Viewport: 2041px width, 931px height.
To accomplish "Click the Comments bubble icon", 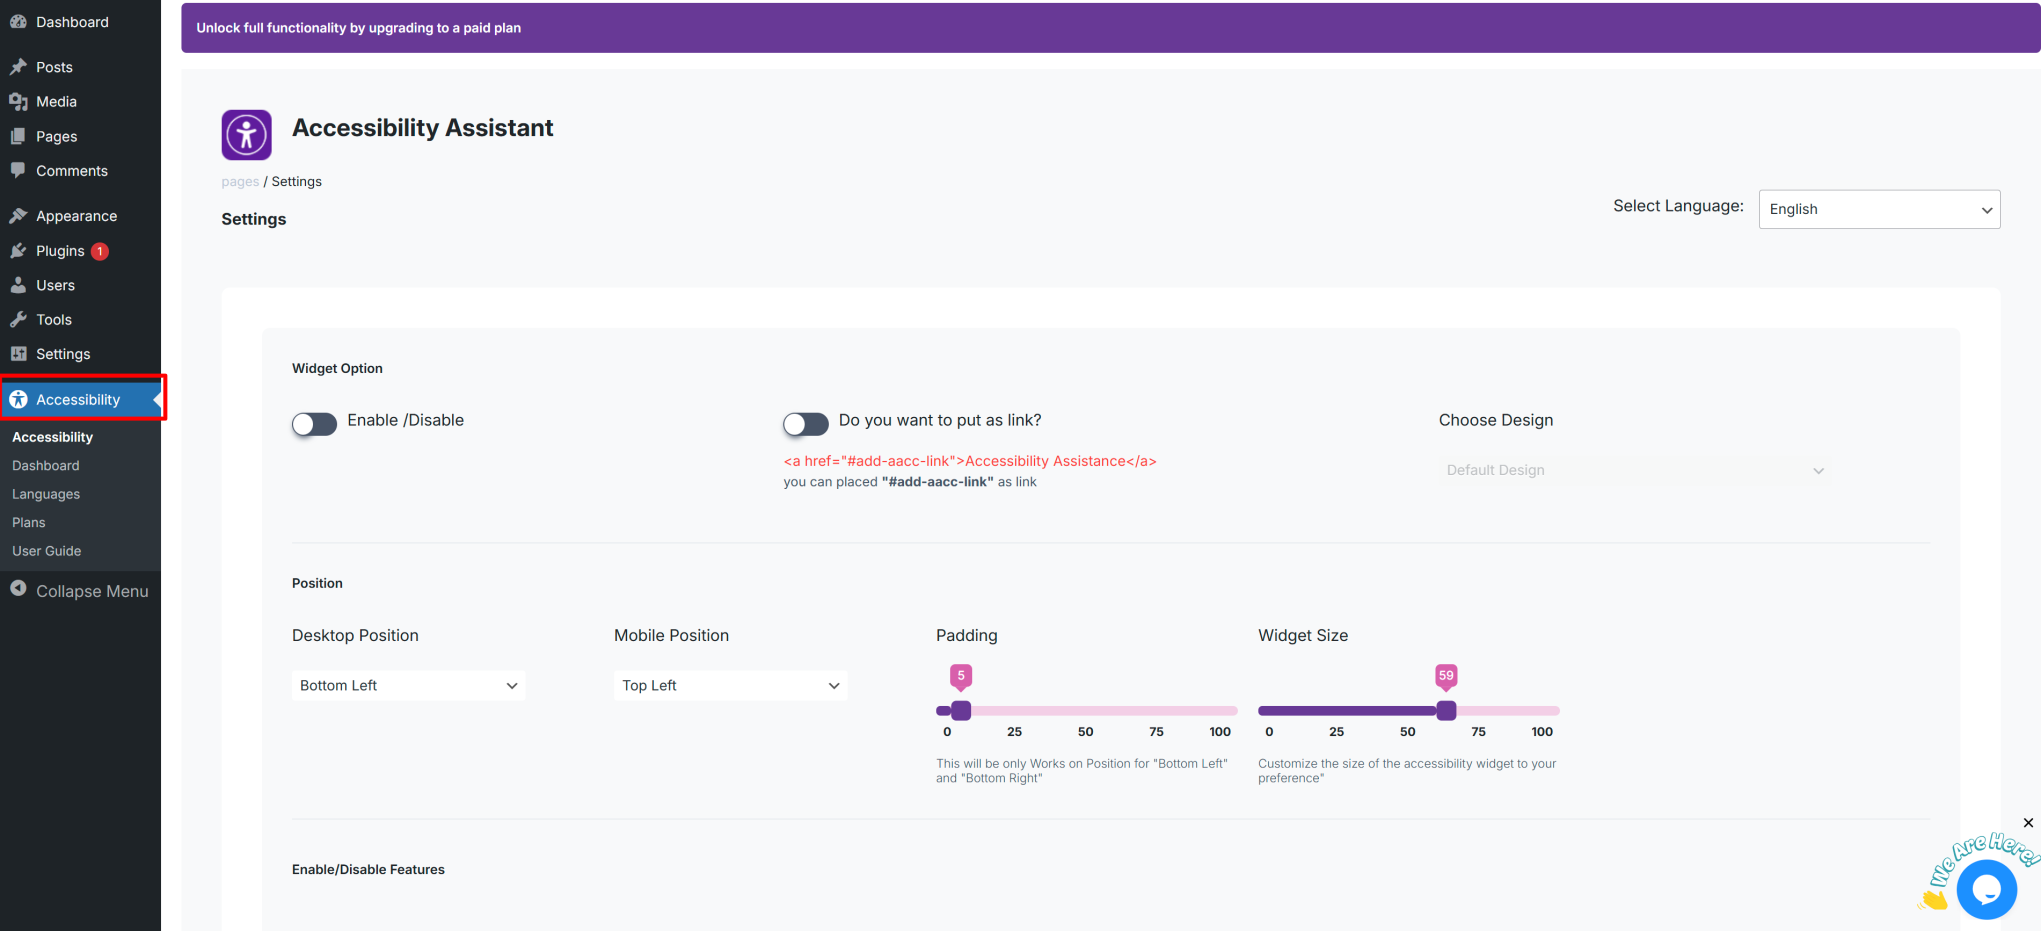I will [18, 171].
